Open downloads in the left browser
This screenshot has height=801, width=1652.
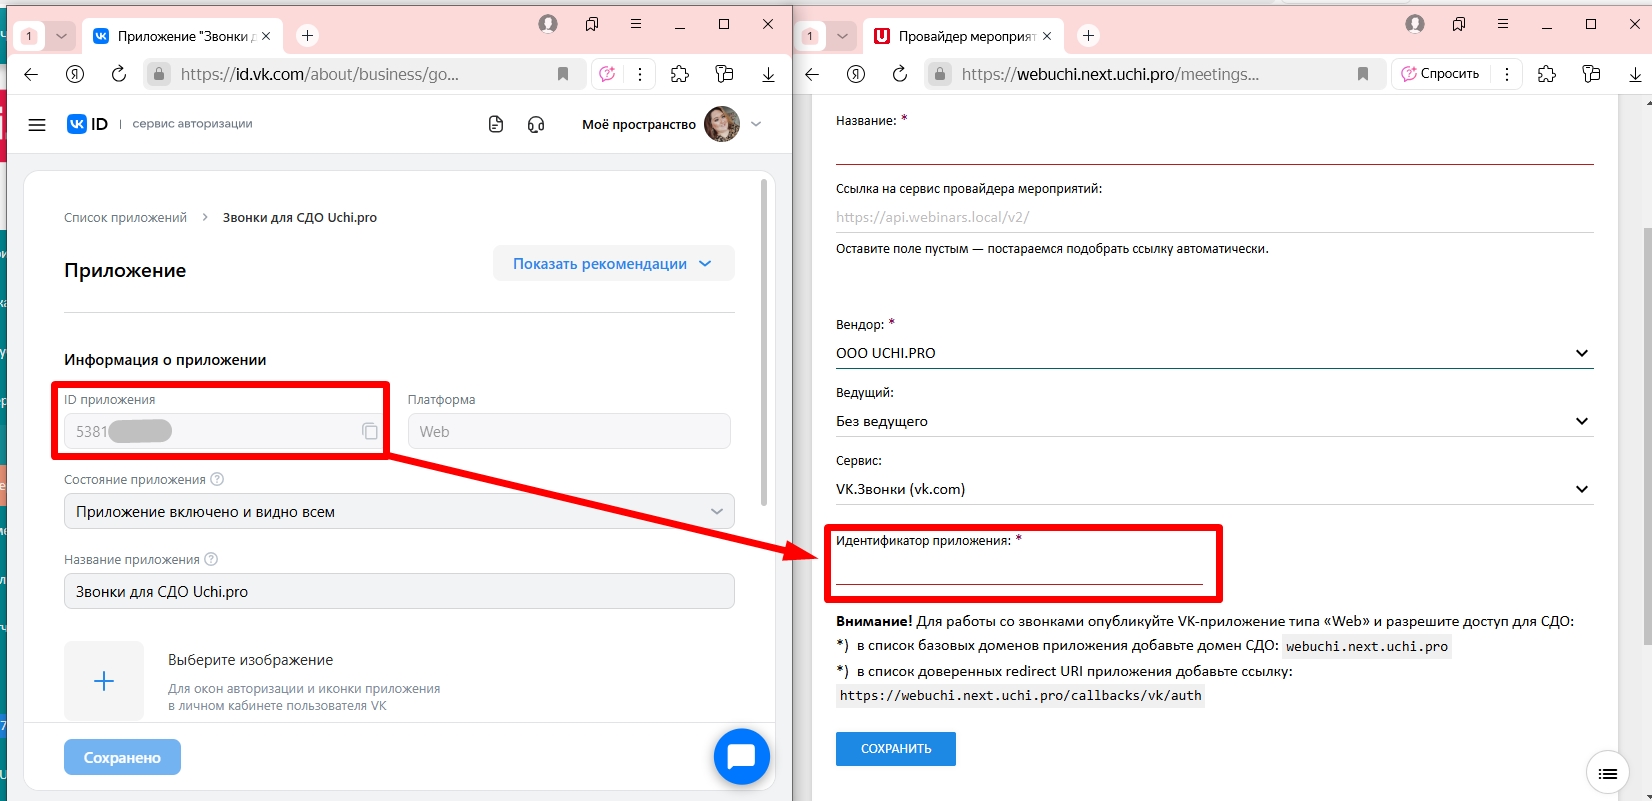coord(768,74)
